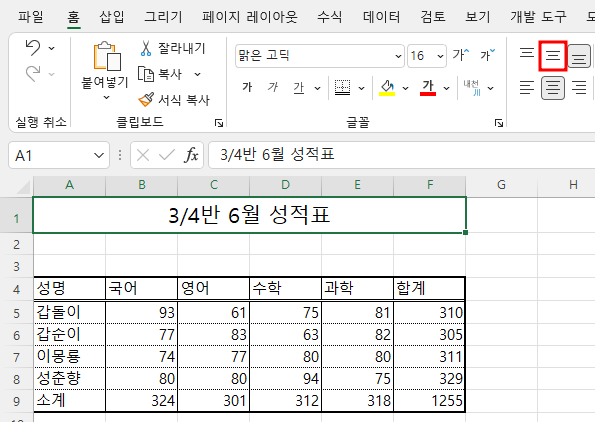Select cell with total 1255
Screen dimensions: 595x422
pyautogui.click(x=430, y=401)
